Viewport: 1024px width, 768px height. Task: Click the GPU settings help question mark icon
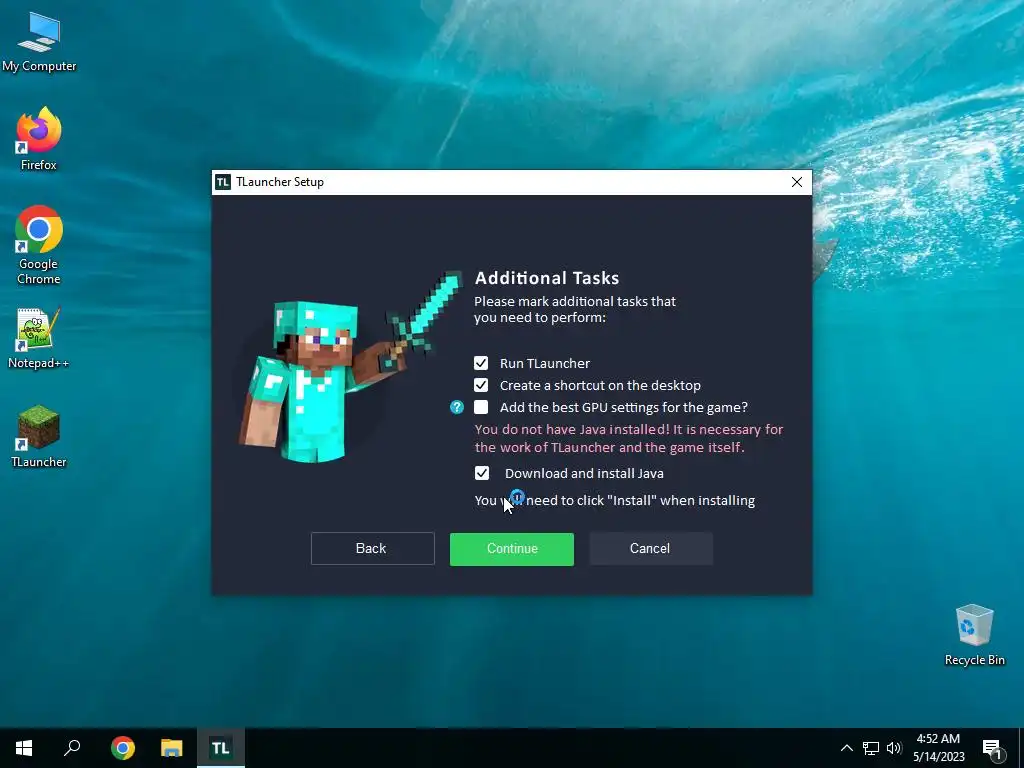pos(456,408)
